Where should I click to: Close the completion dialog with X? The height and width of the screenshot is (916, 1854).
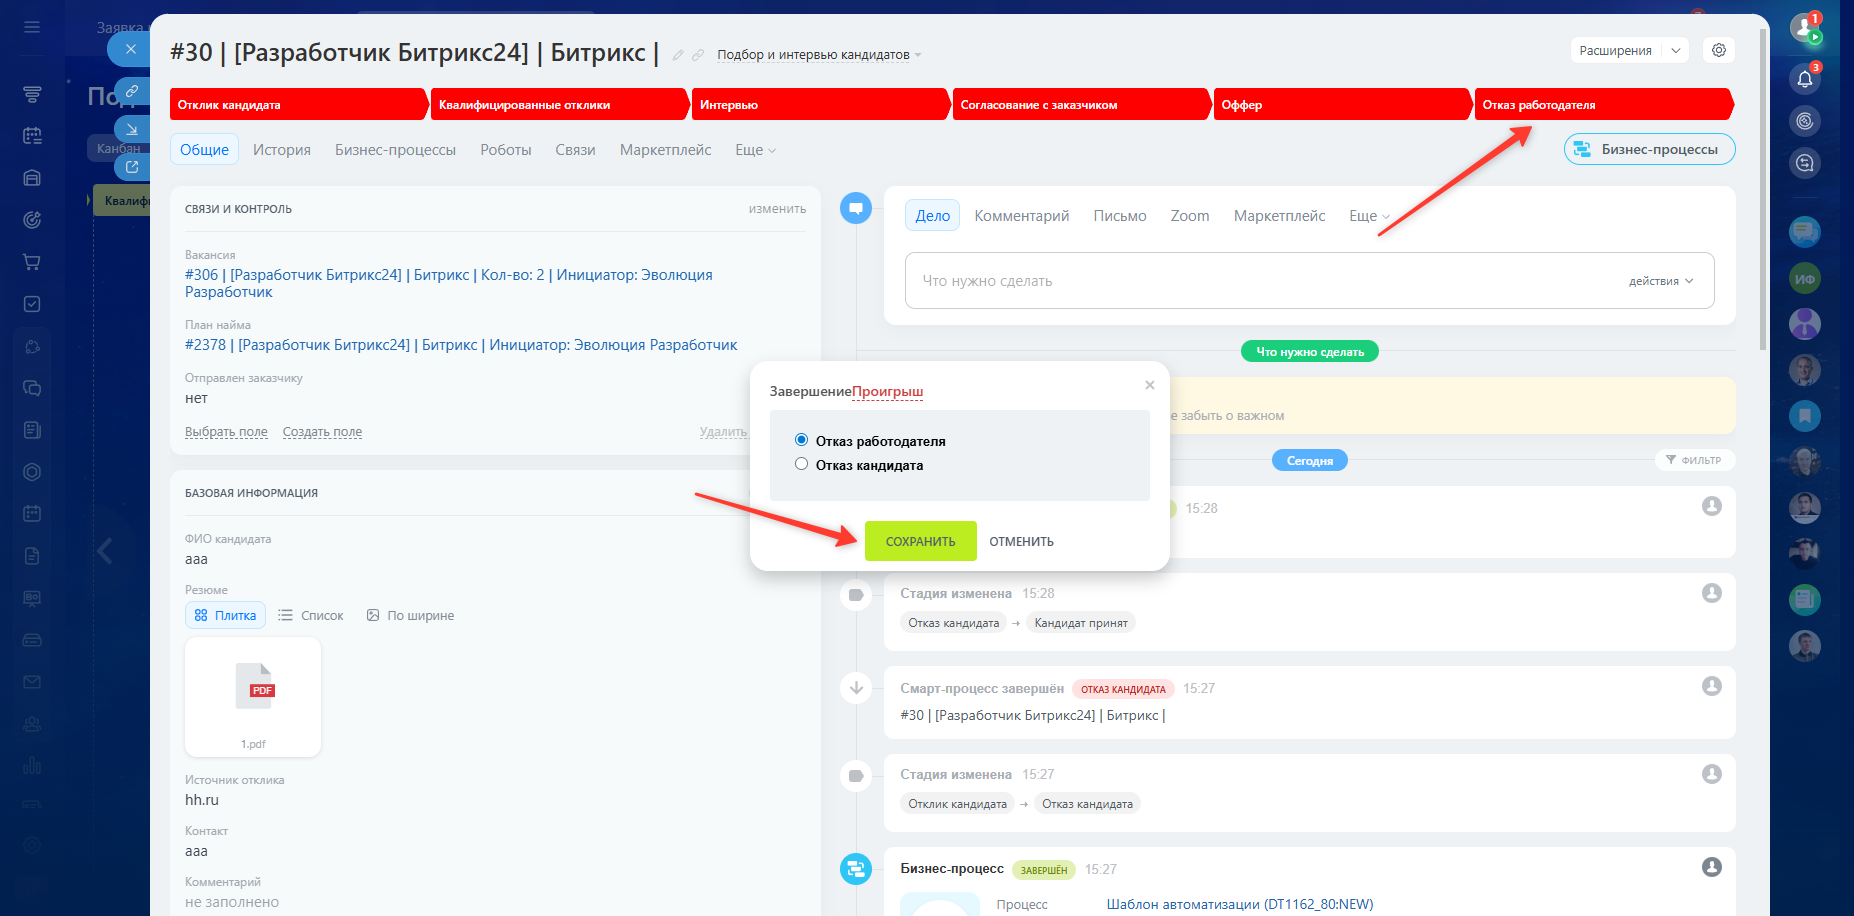tap(1150, 385)
